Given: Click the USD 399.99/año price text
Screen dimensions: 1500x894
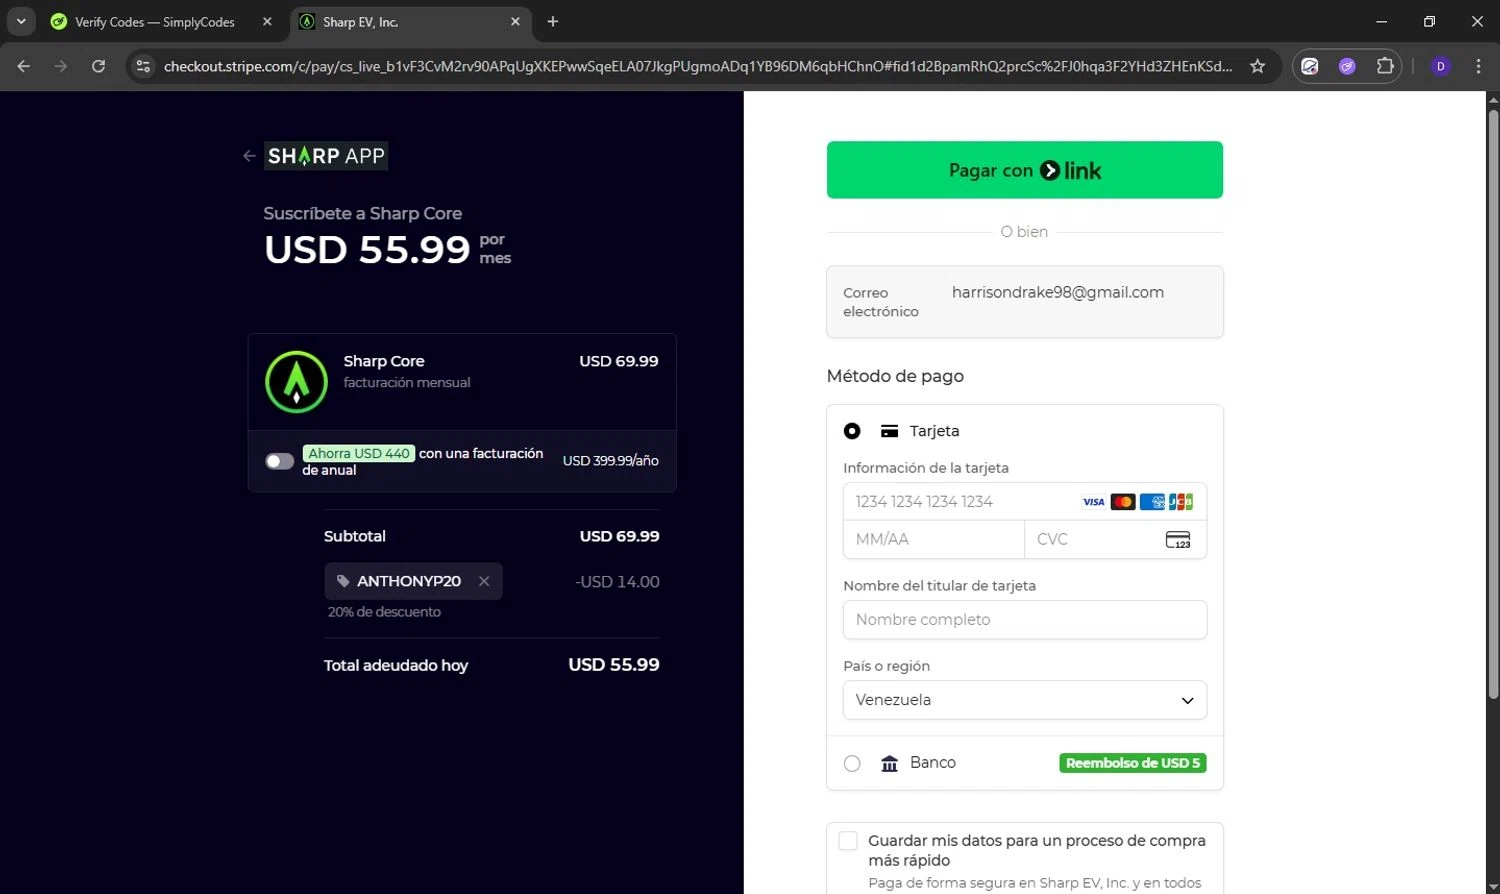Looking at the screenshot, I should pos(610,461).
